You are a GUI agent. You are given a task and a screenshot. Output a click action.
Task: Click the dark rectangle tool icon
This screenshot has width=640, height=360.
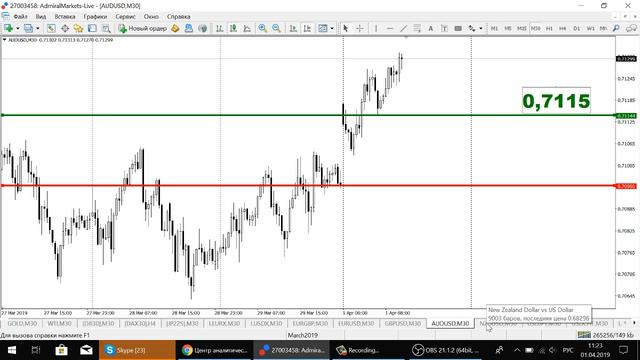pyautogui.click(x=458, y=28)
